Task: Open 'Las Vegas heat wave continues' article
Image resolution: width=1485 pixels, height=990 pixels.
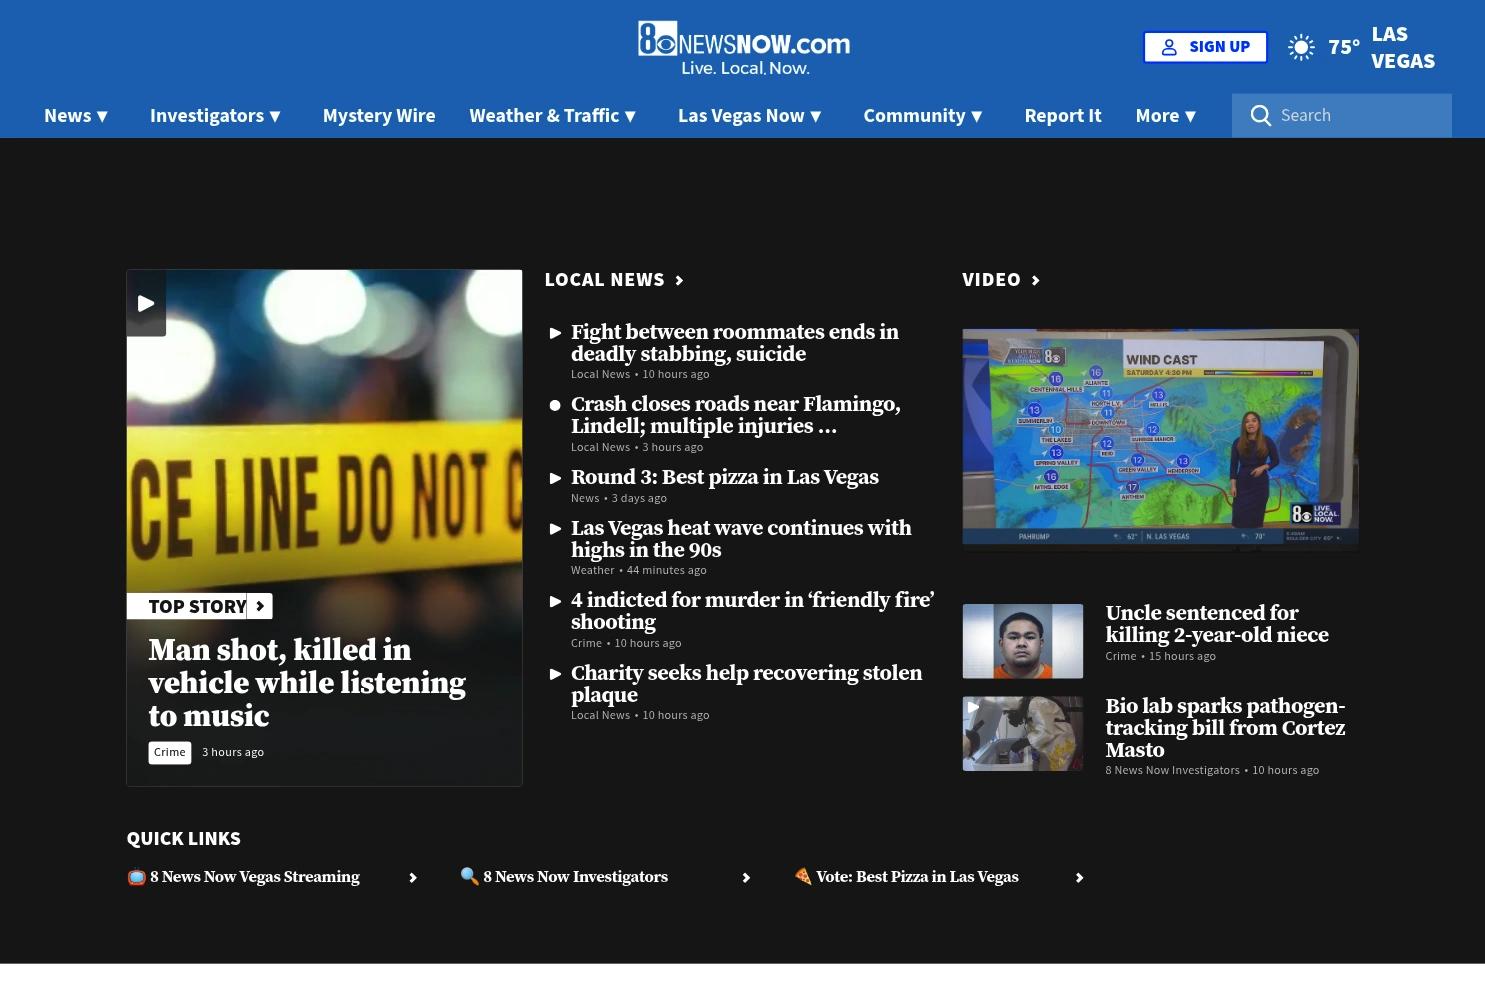Action: click(741, 540)
